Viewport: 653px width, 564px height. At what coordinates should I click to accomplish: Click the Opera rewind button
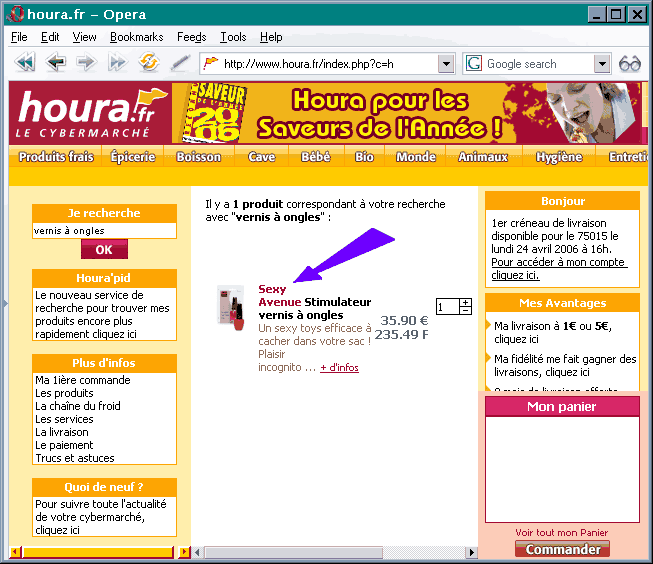[25, 63]
